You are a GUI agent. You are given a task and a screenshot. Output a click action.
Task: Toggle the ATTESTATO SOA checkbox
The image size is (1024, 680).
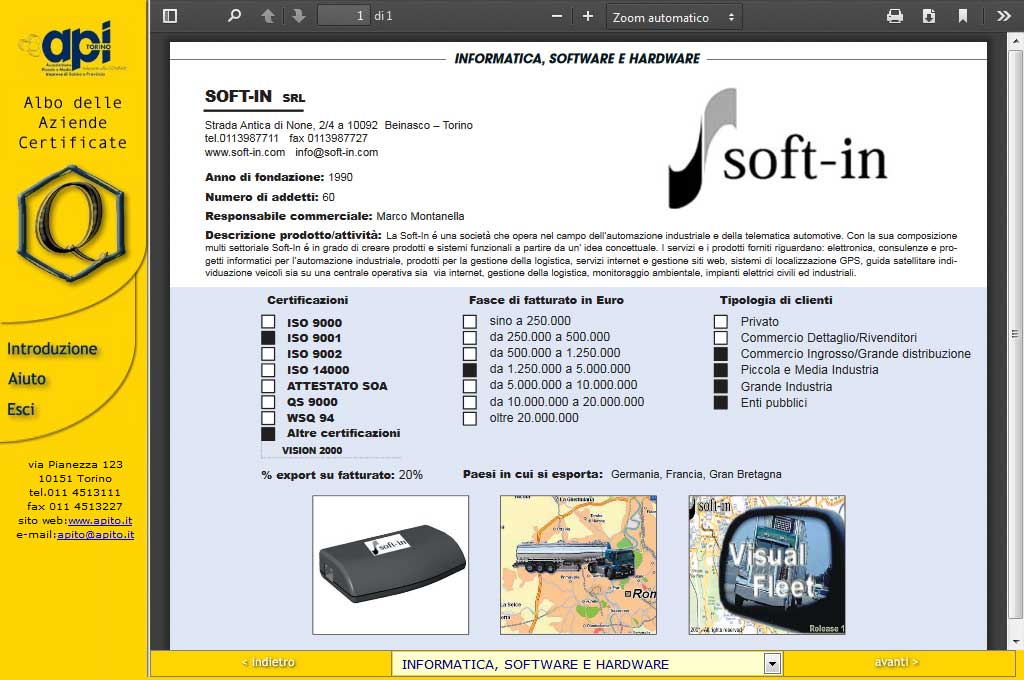[x=268, y=385]
